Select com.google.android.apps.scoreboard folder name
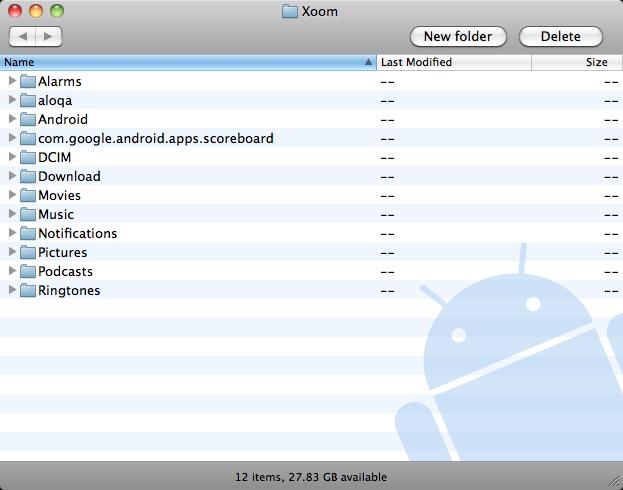623x490 pixels. point(156,138)
